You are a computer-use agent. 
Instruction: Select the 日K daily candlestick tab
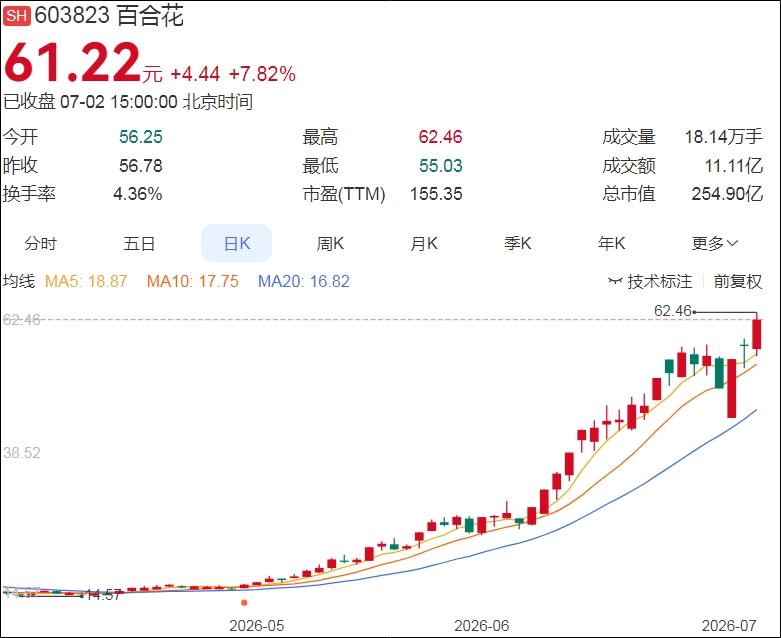click(237, 243)
